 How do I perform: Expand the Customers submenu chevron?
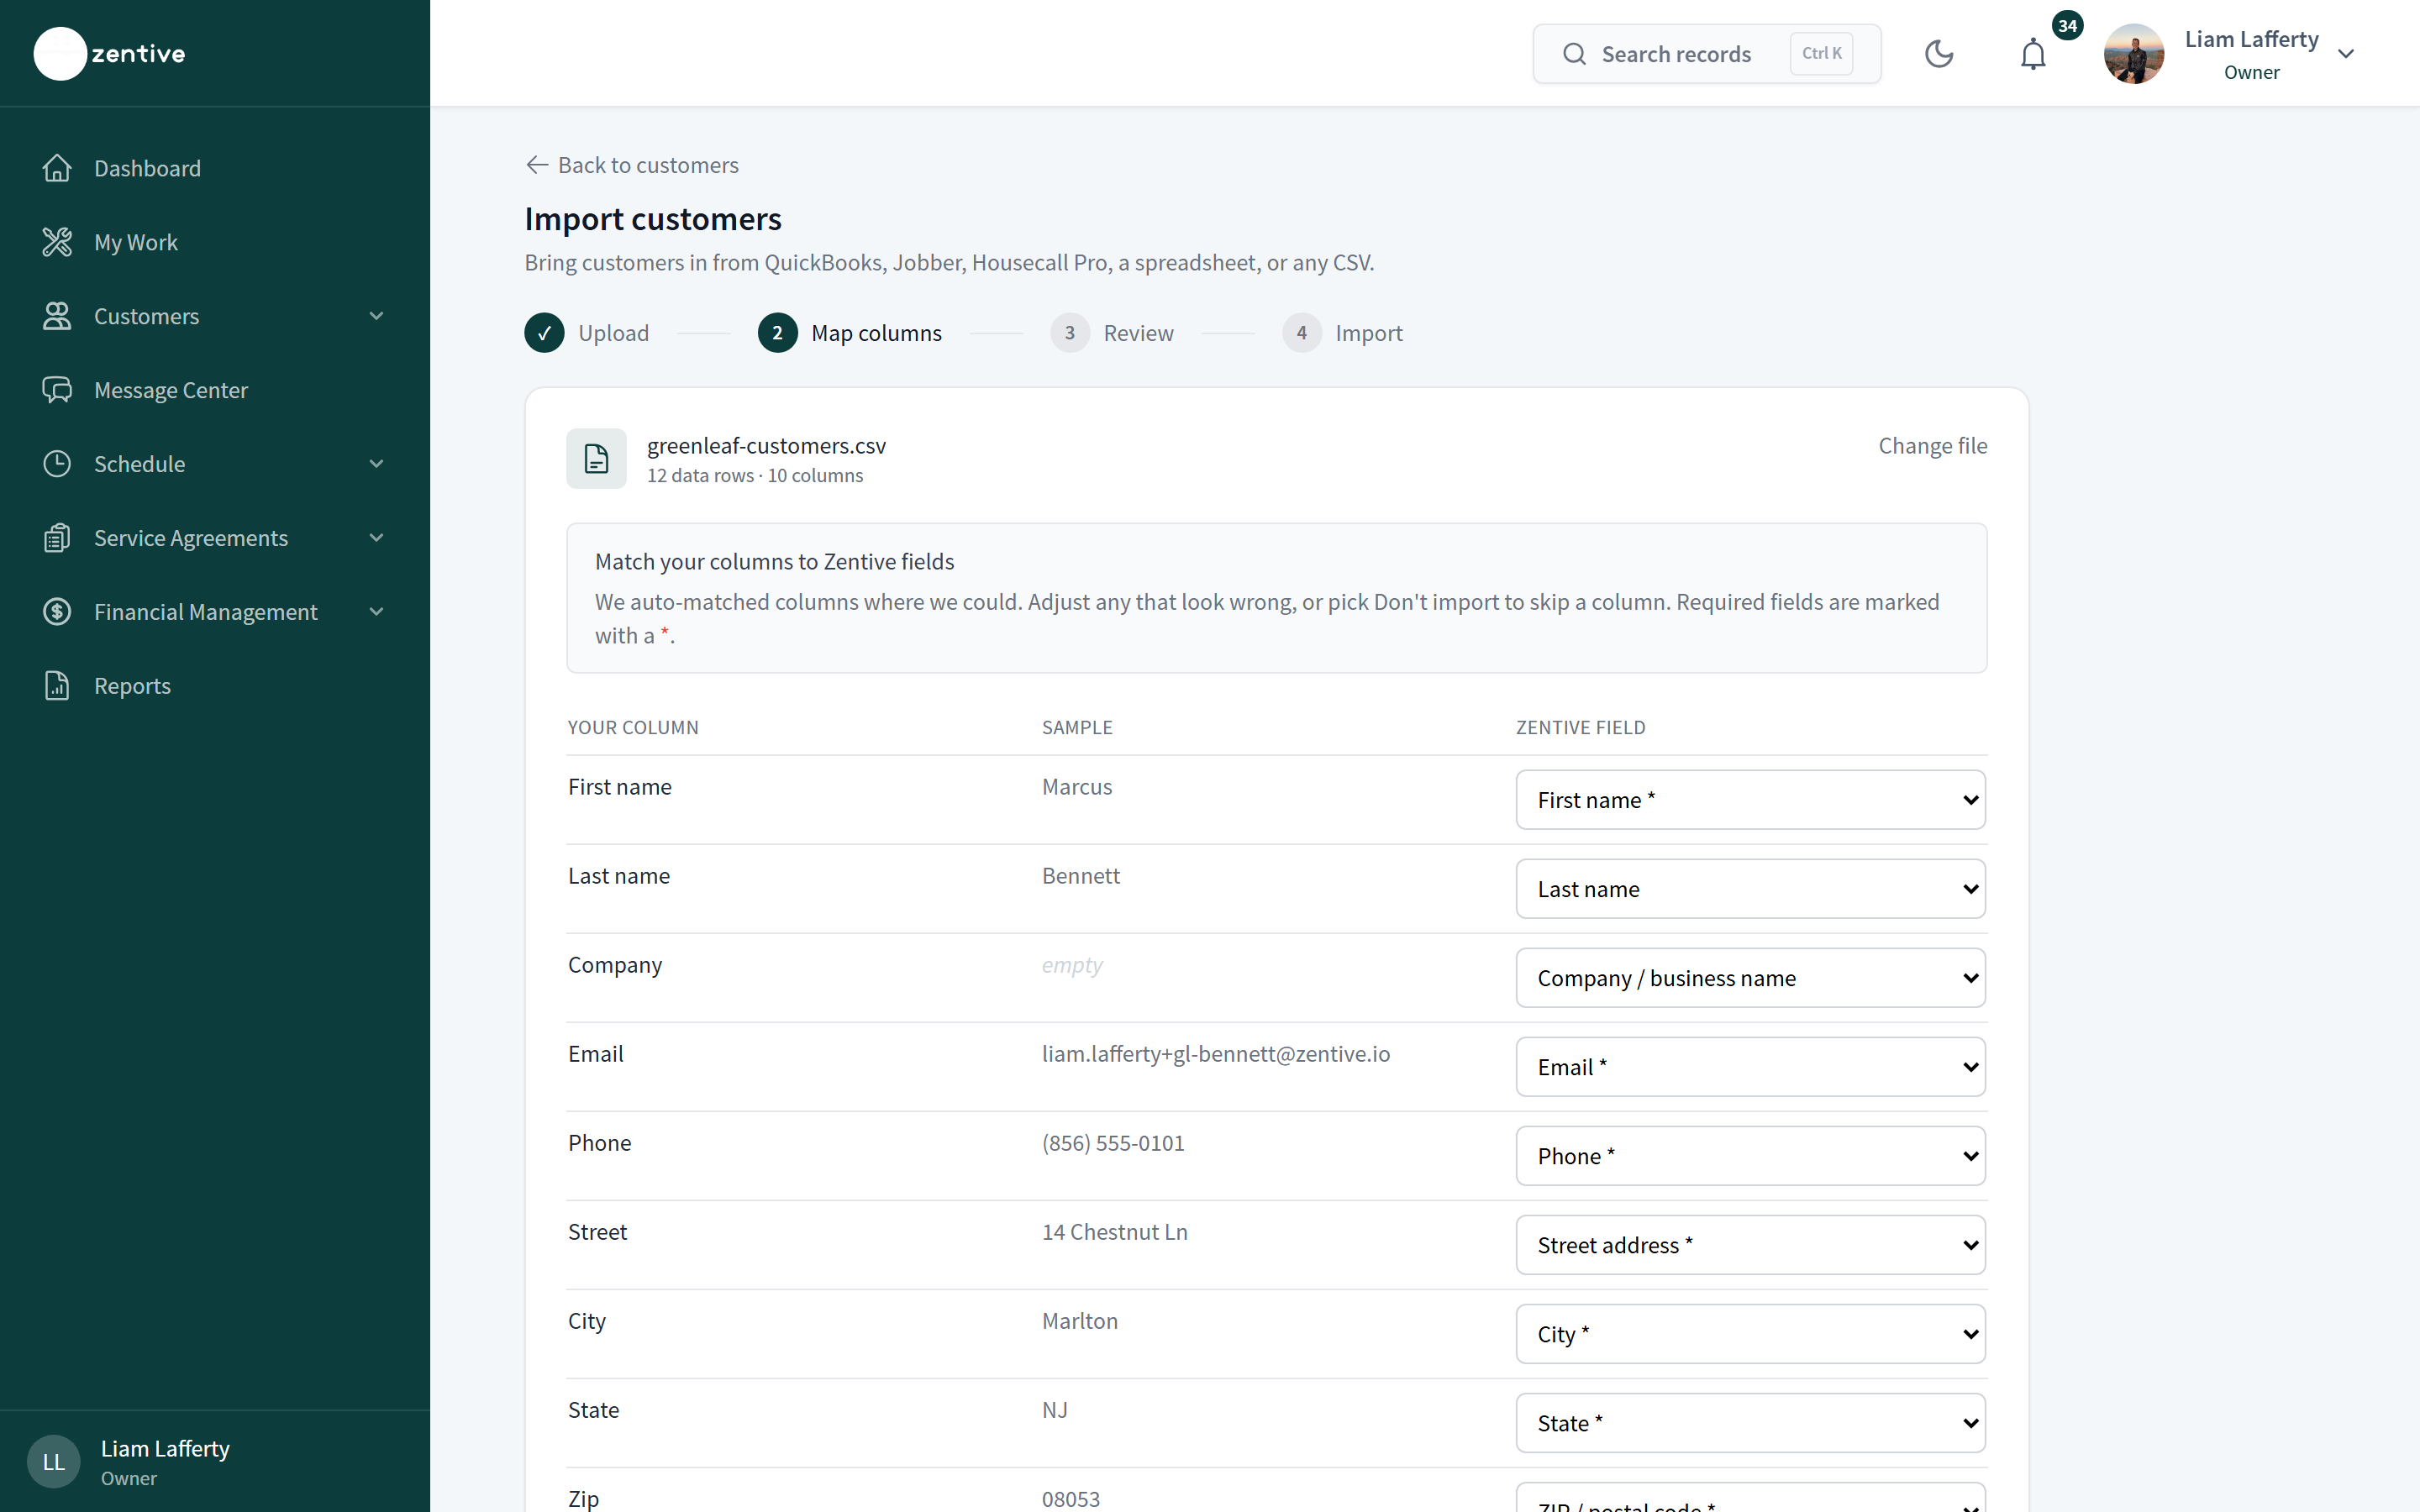click(x=376, y=316)
